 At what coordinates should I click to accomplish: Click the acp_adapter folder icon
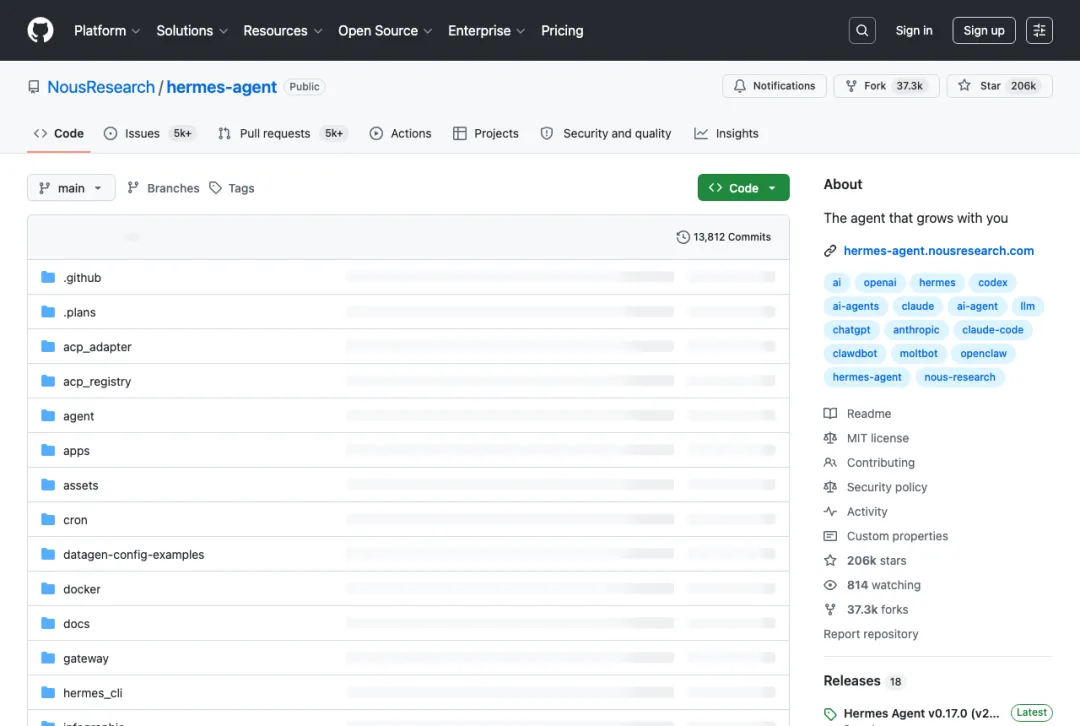pos(48,346)
